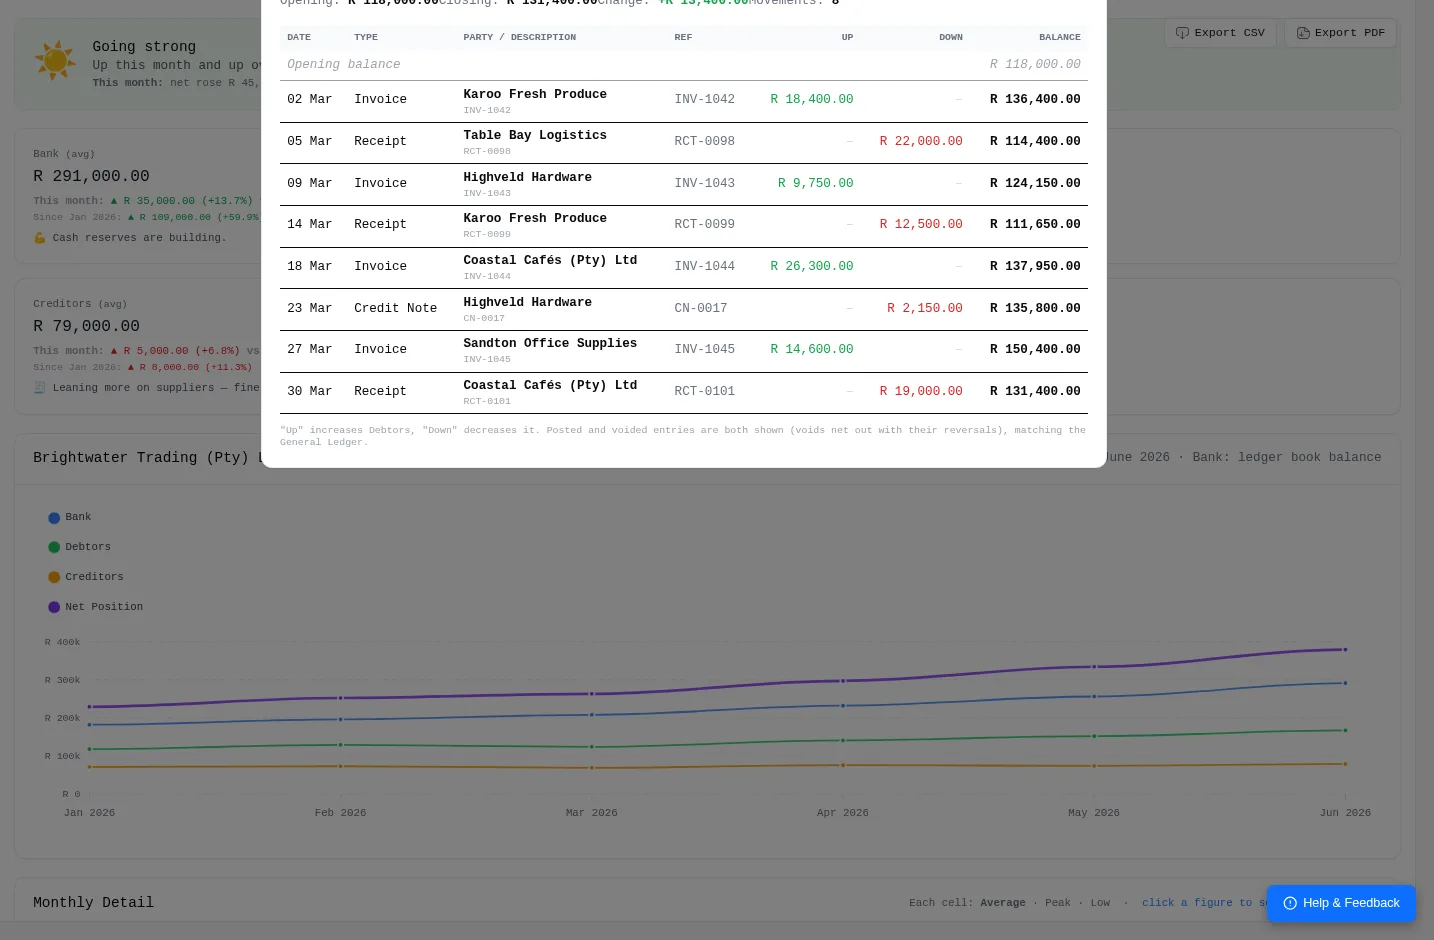Click the Opening balance row

point(683,65)
